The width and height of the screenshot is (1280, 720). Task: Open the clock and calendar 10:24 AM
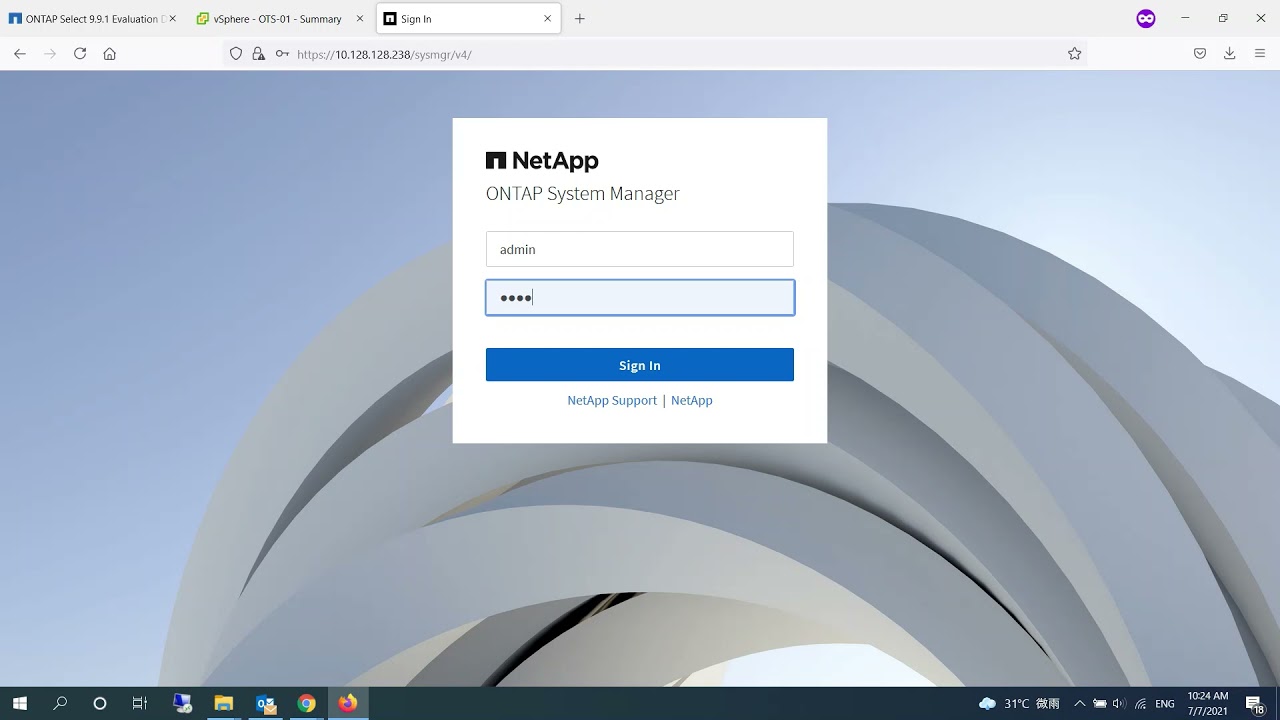coord(1208,704)
